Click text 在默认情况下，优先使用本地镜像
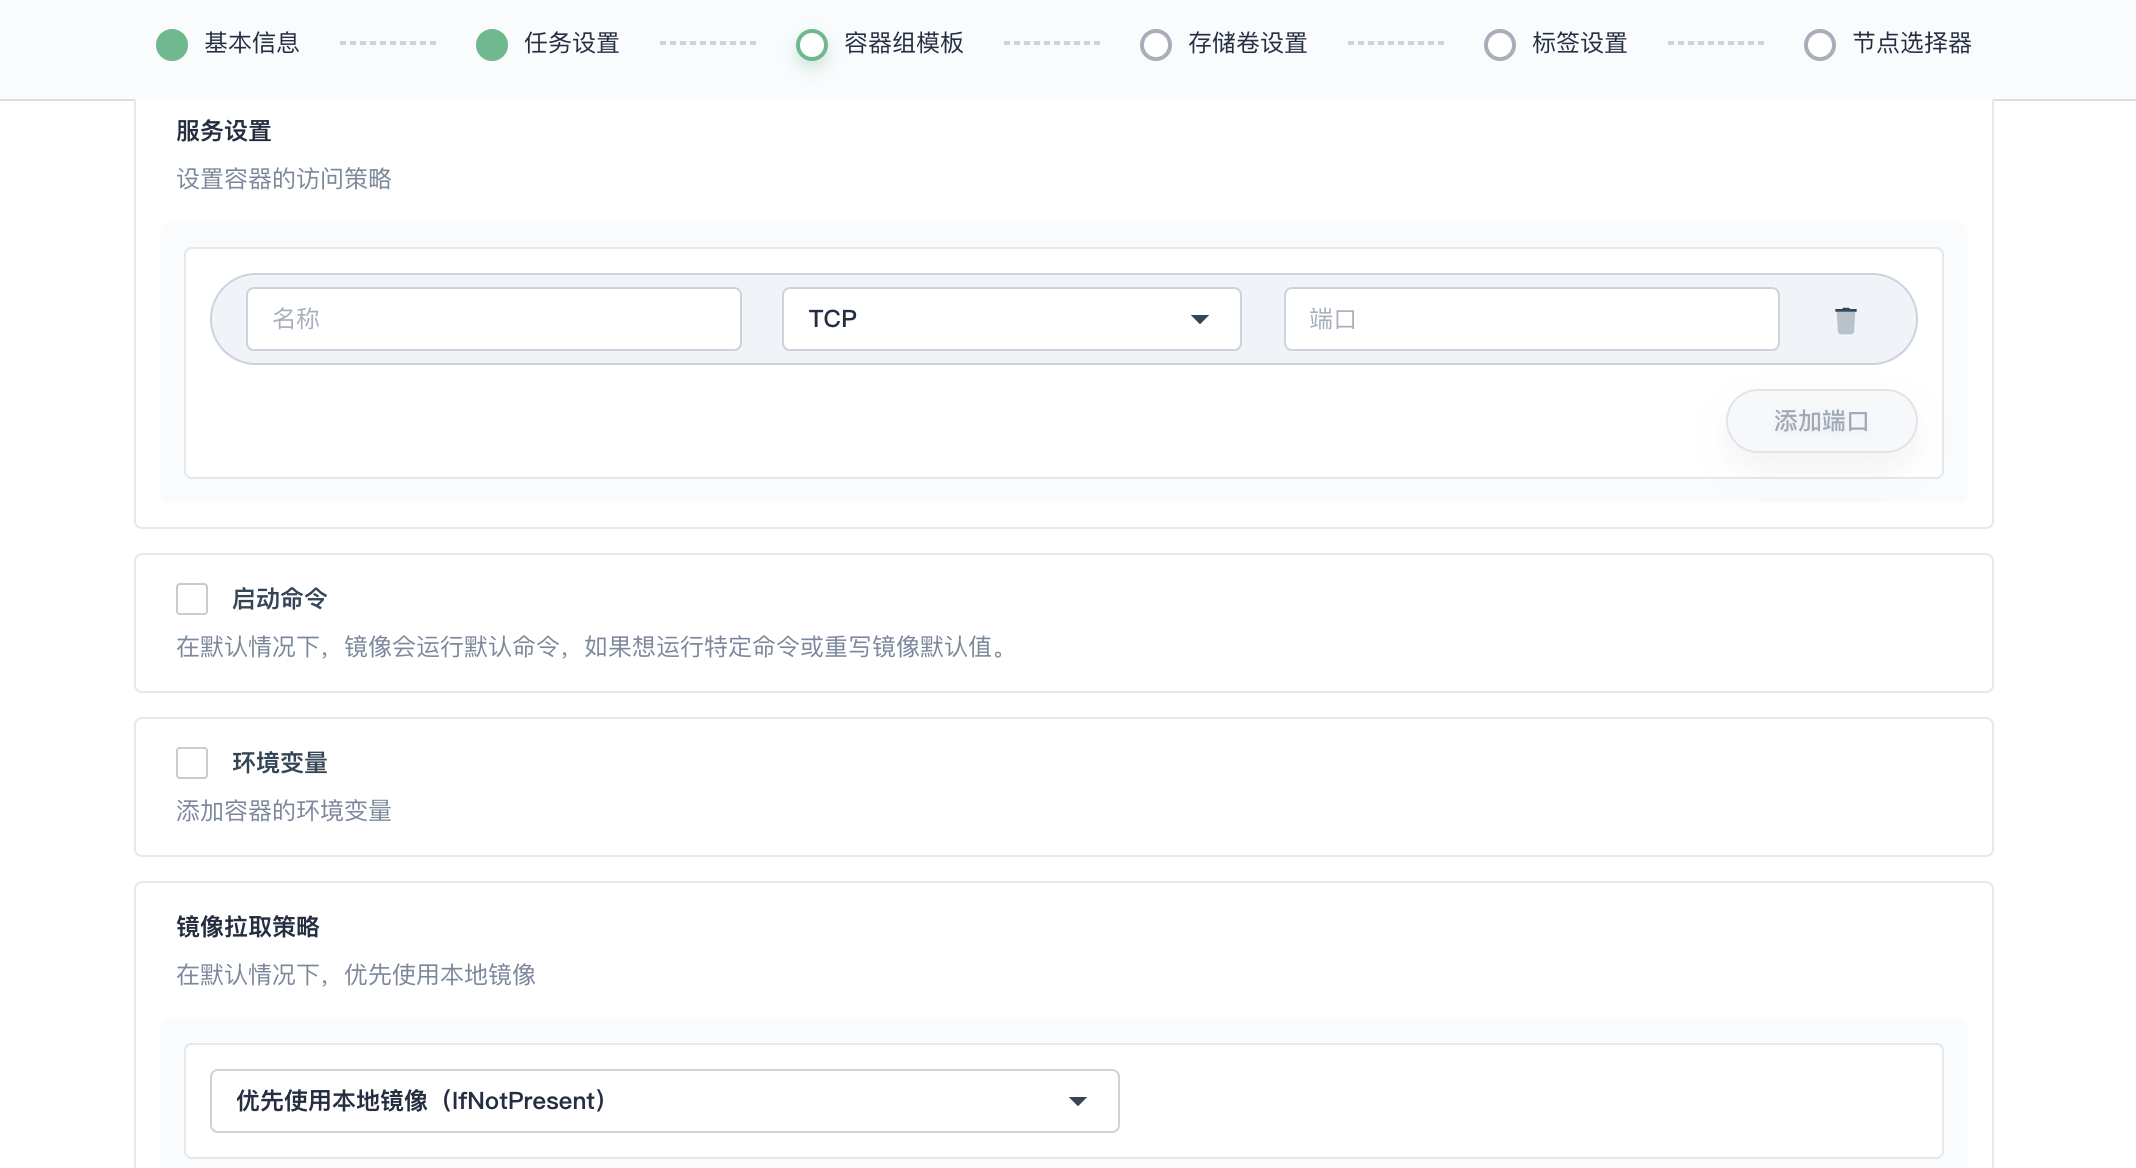Screen dimensions: 2136x1168 pyautogui.click(x=356, y=975)
